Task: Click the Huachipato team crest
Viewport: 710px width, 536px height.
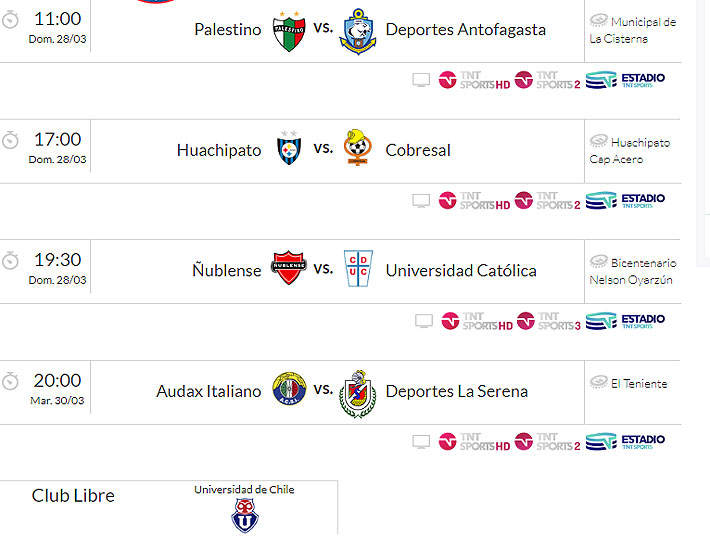Action: (x=289, y=149)
